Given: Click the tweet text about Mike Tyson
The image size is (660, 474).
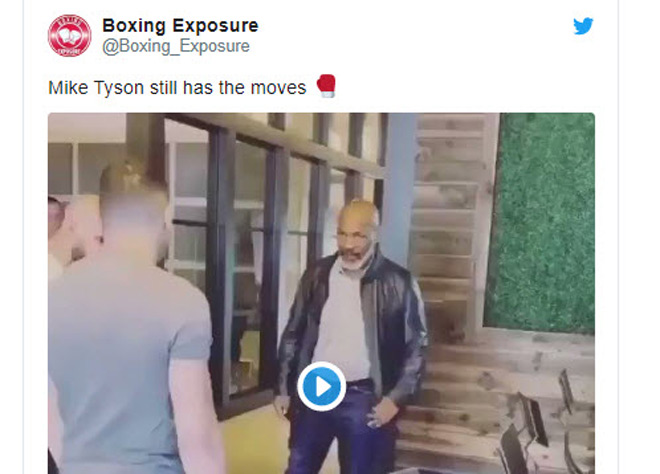Looking at the screenshot, I should [177, 88].
